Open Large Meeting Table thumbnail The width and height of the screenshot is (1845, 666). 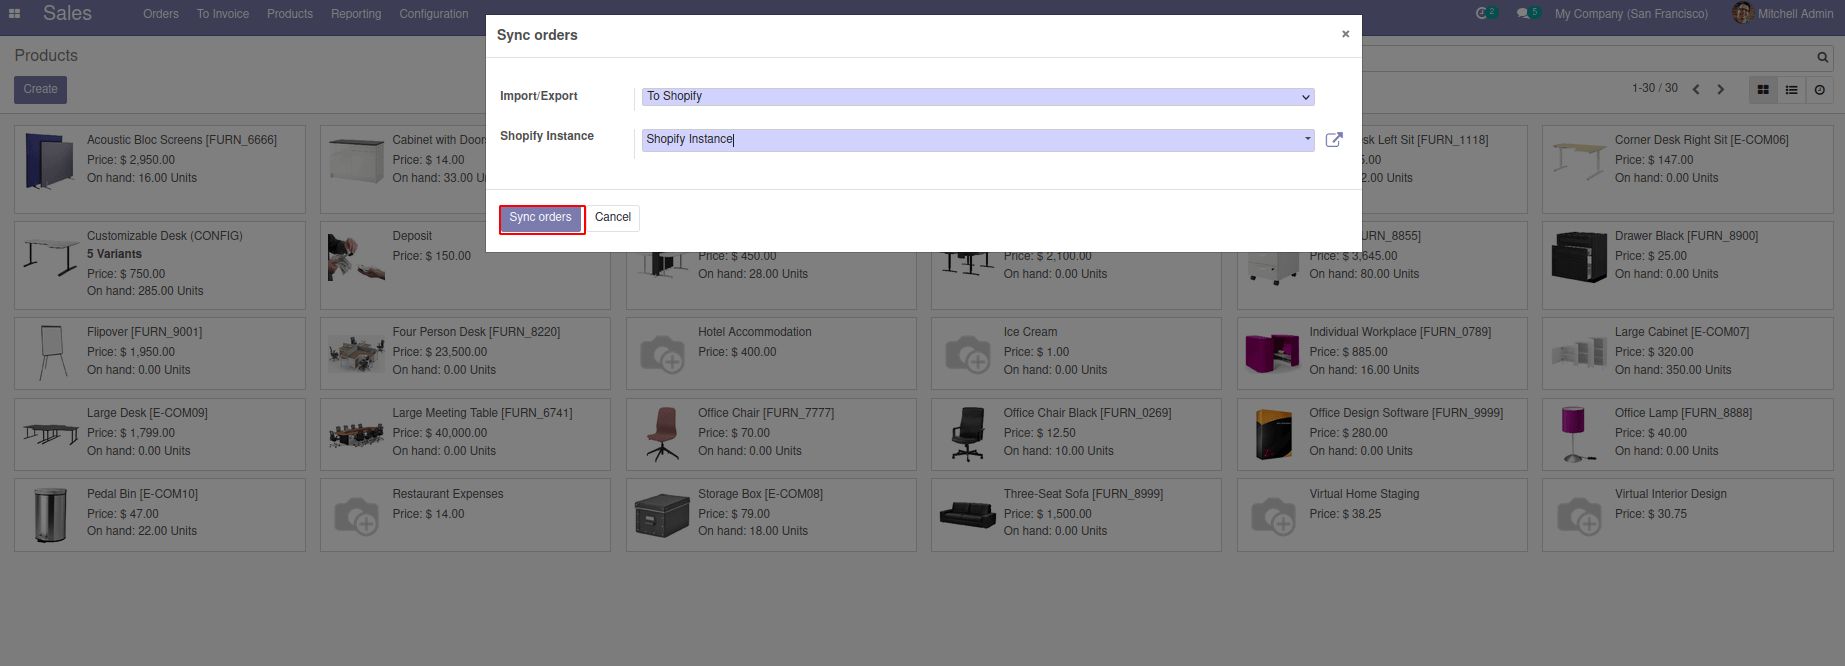coord(356,434)
